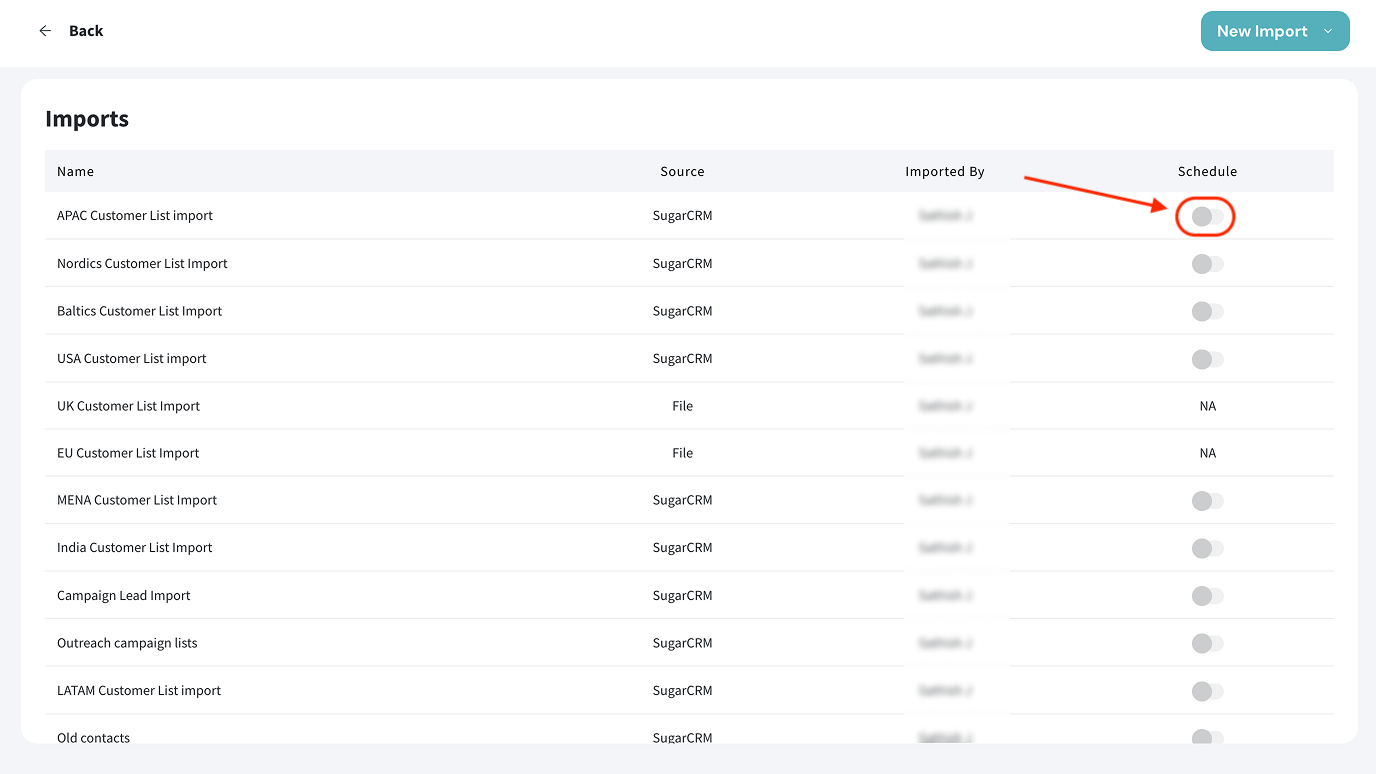Screen dimensions: 1376x774
Task: Toggle Outreach campaign lists schedule switch
Action: click(x=1207, y=643)
